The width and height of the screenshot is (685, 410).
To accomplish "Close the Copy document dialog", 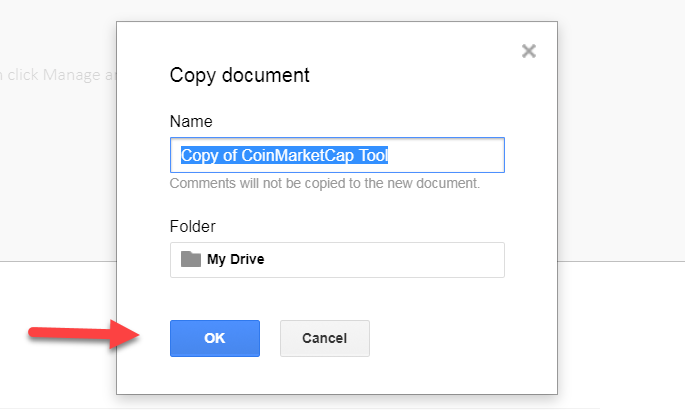I will coord(529,51).
